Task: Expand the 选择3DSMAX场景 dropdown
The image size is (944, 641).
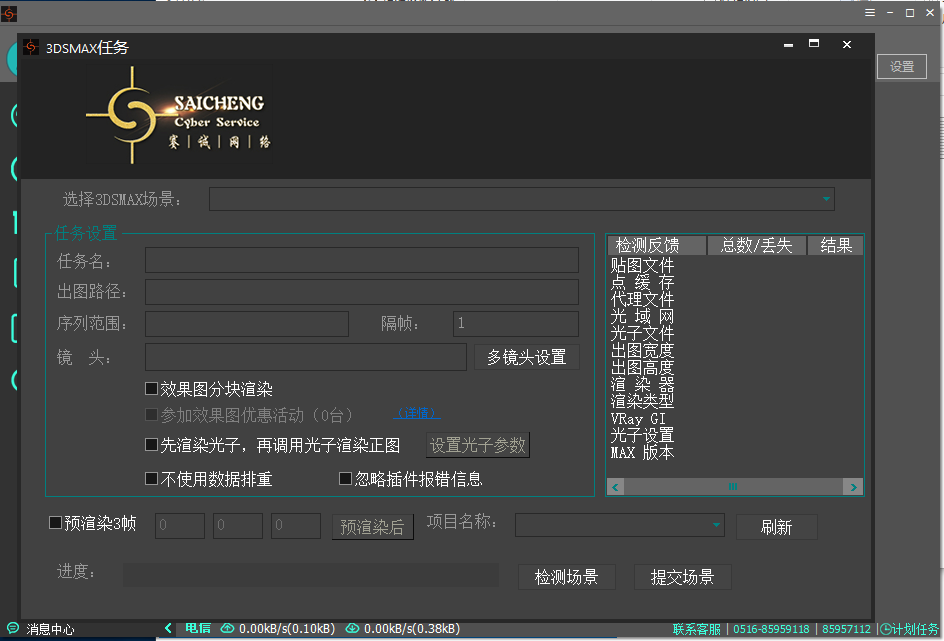Action: coord(826,199)
